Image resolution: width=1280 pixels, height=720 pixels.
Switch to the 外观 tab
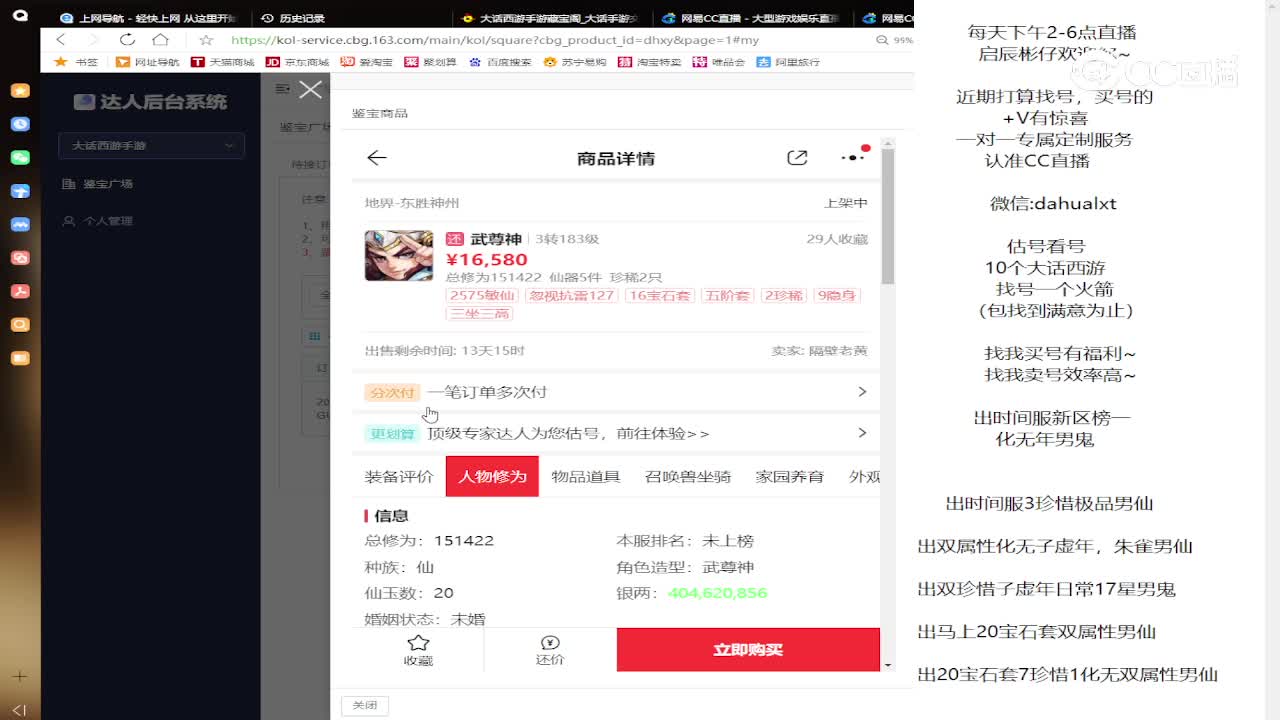point(863,477)
